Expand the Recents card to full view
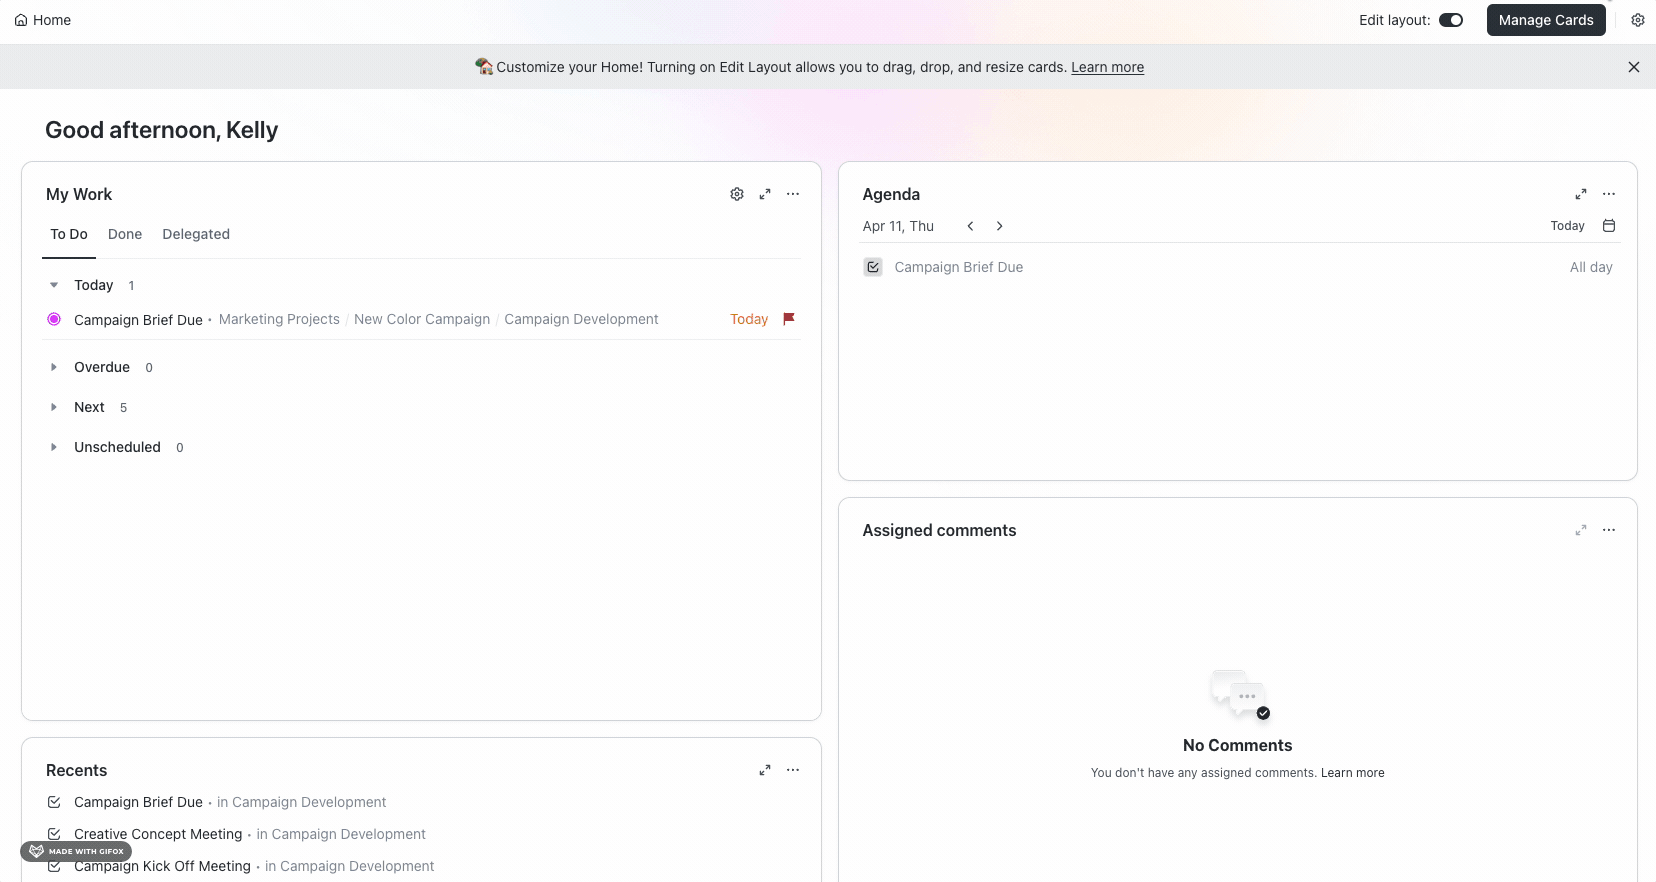1656x882 pixels. click(x=765, y=770)
